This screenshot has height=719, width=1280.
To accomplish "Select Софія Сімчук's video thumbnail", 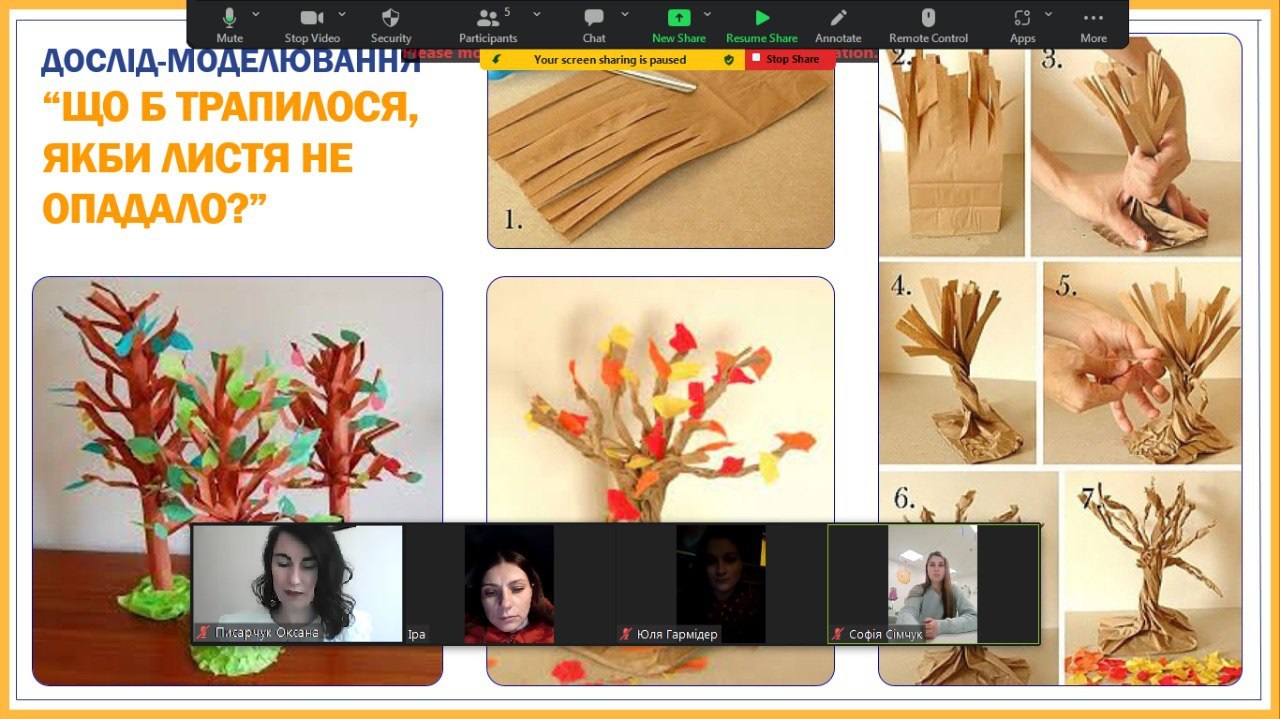I will pyautogui.click(x=933, y=584).
